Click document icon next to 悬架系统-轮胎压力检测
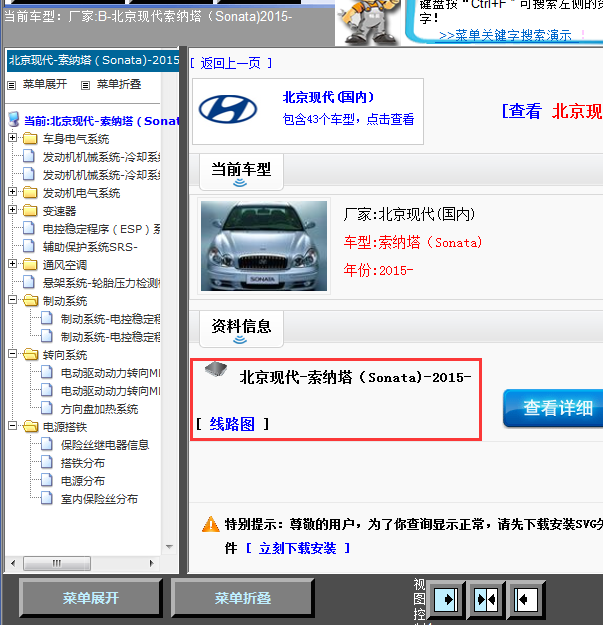 tap(29, 282)
